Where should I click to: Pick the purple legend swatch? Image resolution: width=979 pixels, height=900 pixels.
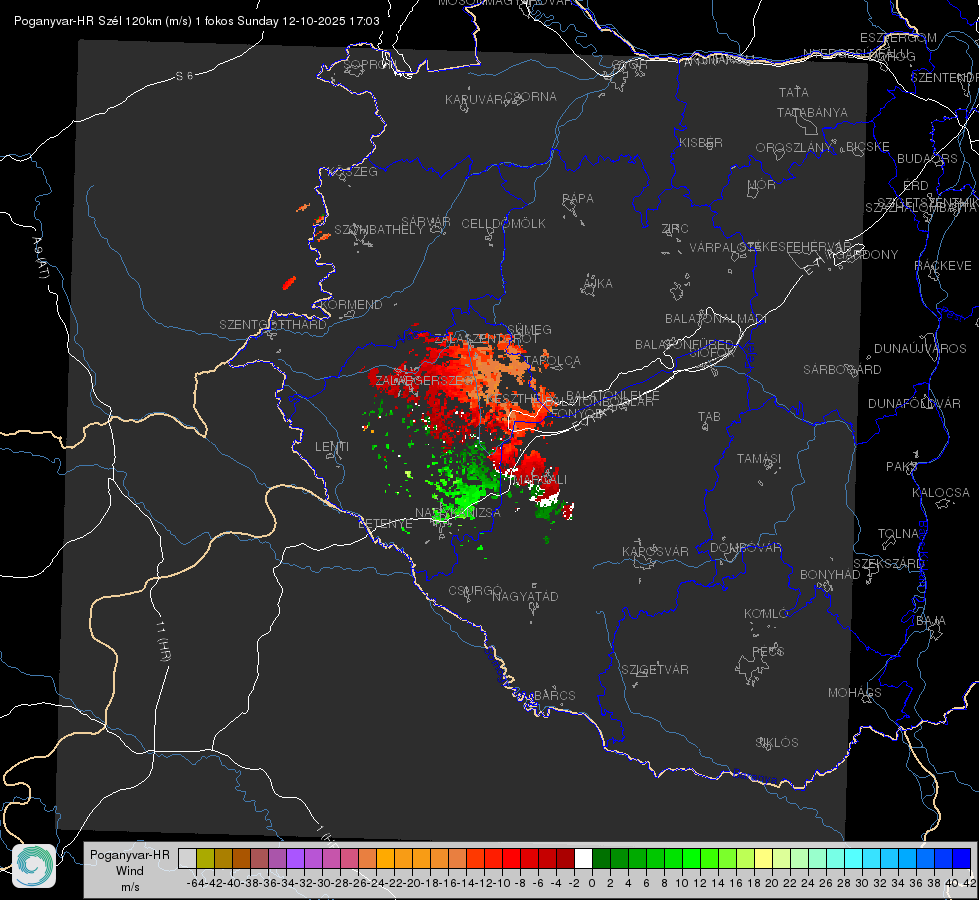pos(295,859)
